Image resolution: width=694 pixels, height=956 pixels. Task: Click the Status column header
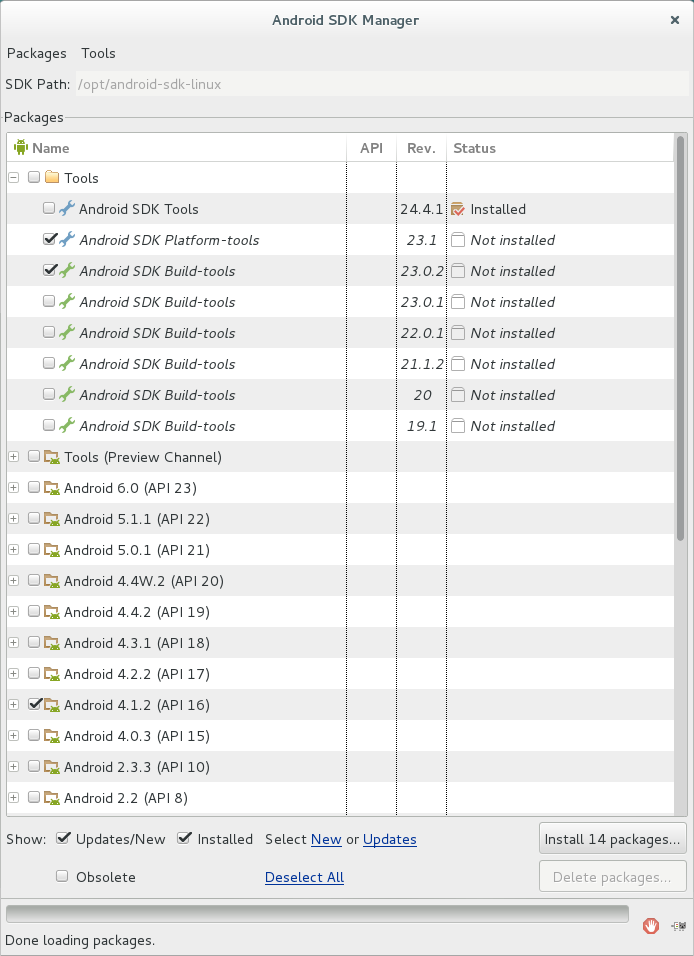pyautogui.click(x=560, y=148)
